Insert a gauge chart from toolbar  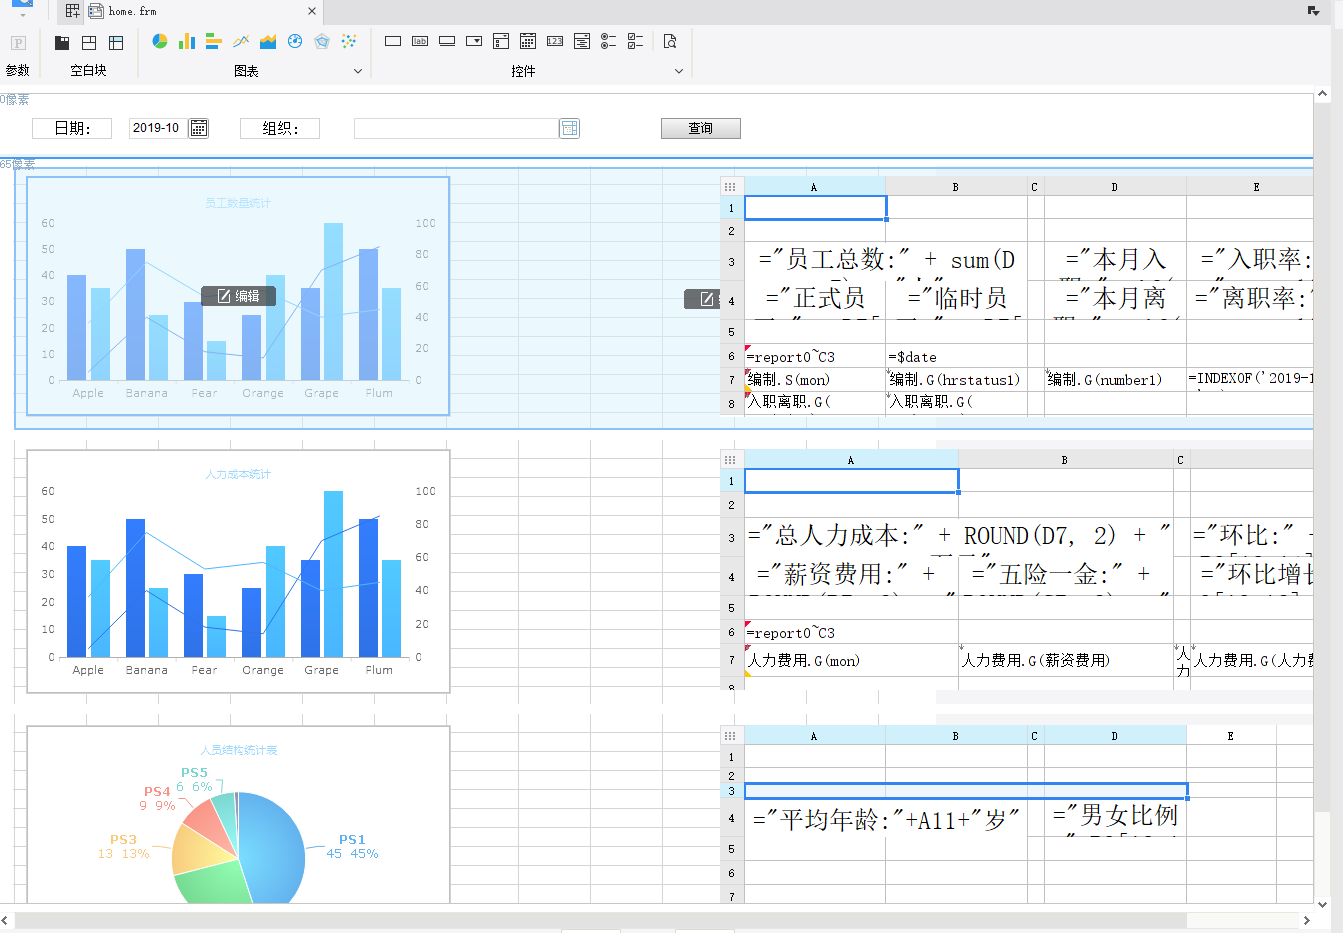[x=295, y=41]
